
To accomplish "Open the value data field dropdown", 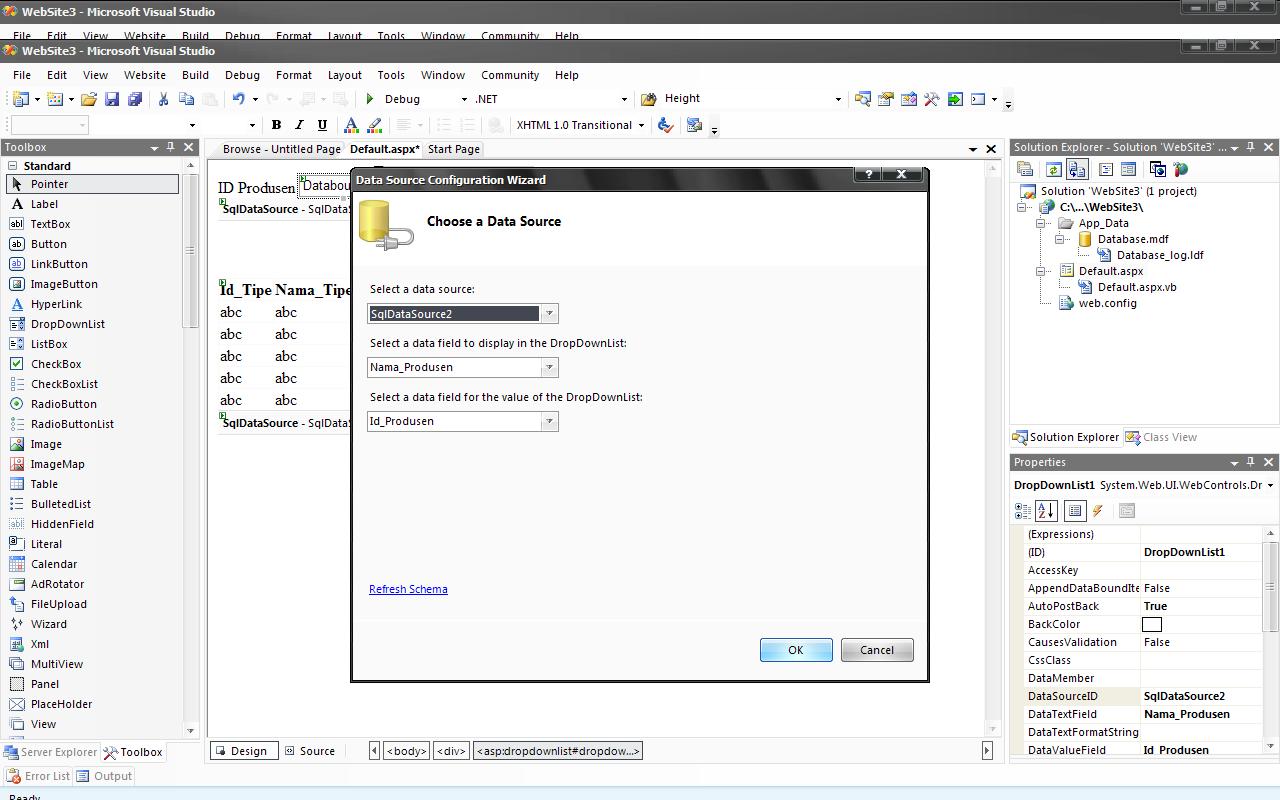I will tap(549, 422).
